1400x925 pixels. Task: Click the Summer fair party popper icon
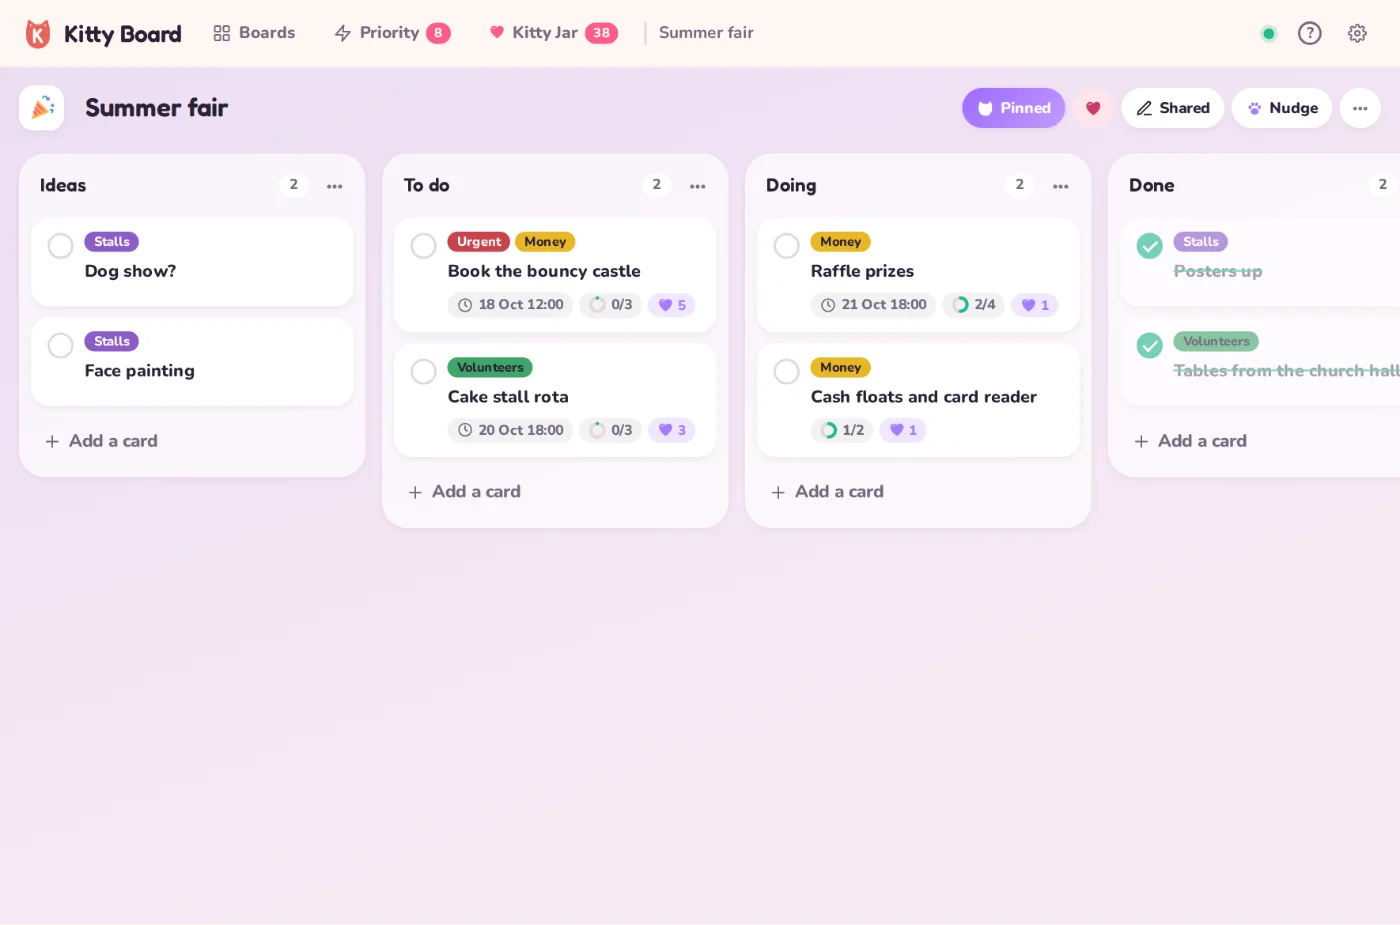tap(42, 108)
